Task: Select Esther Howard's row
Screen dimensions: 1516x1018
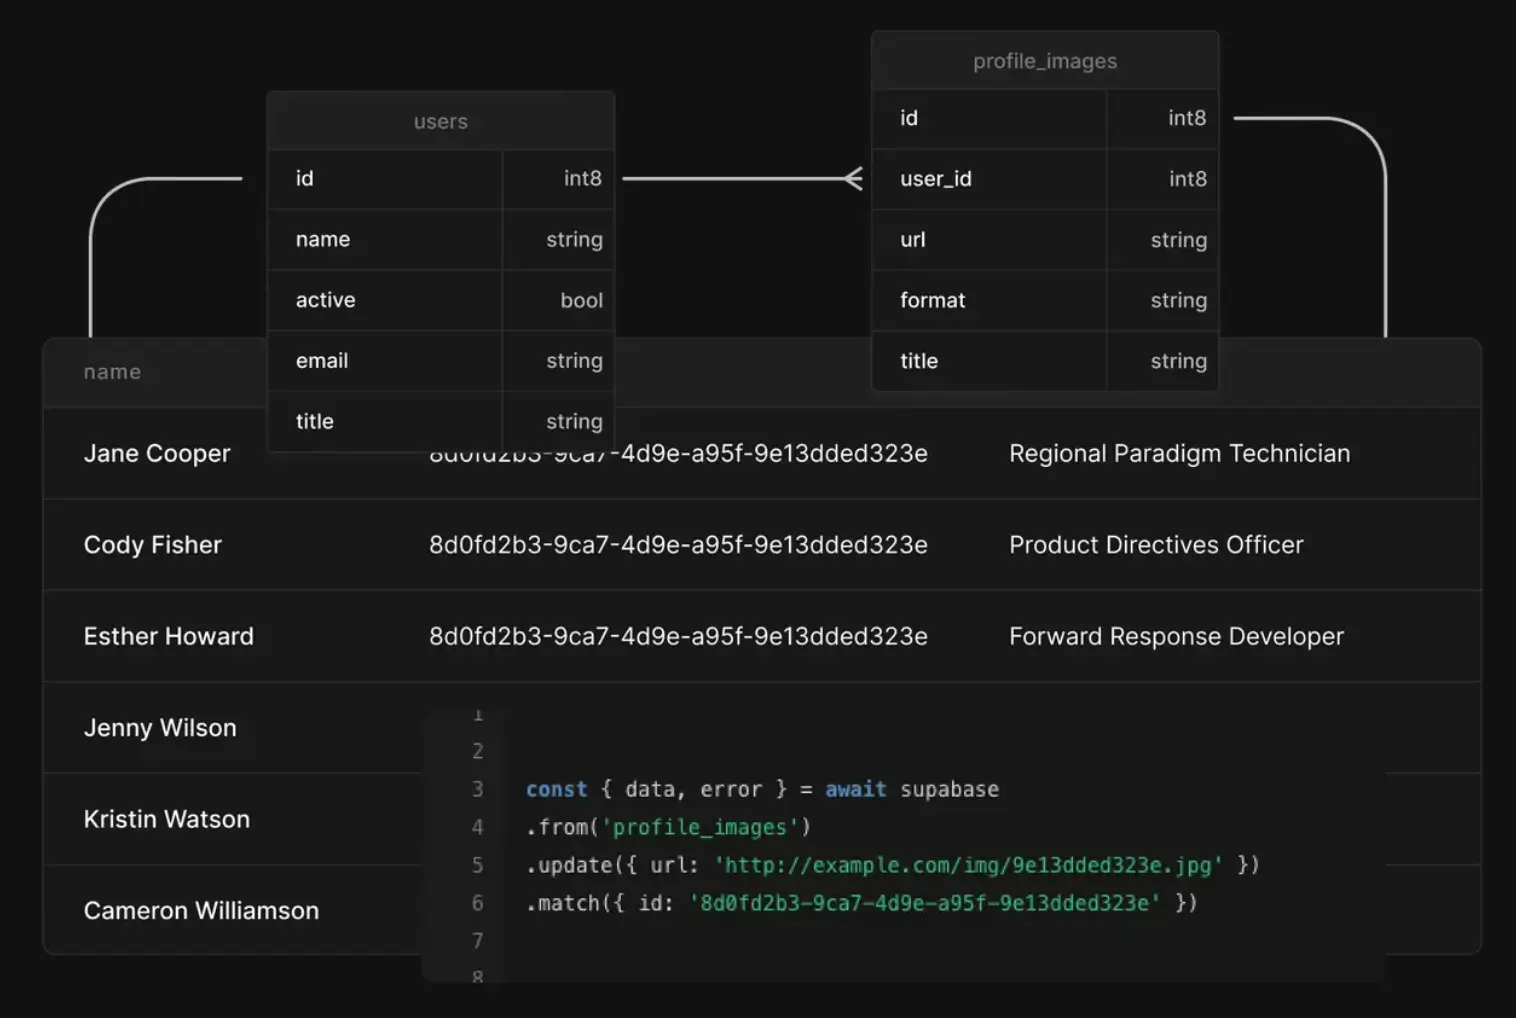Action: [x=168, y=636]
